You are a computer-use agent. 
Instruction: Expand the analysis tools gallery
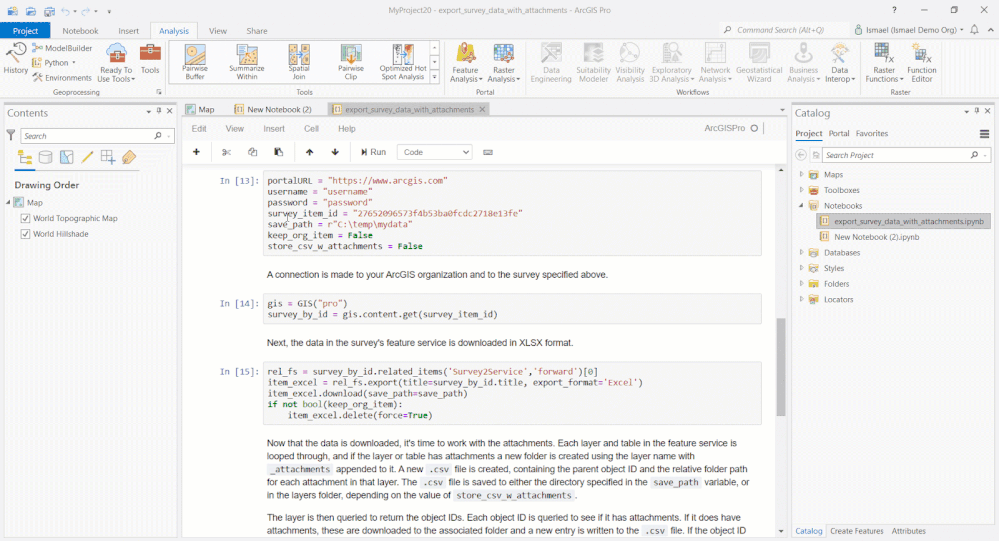(x=435, y=78)
